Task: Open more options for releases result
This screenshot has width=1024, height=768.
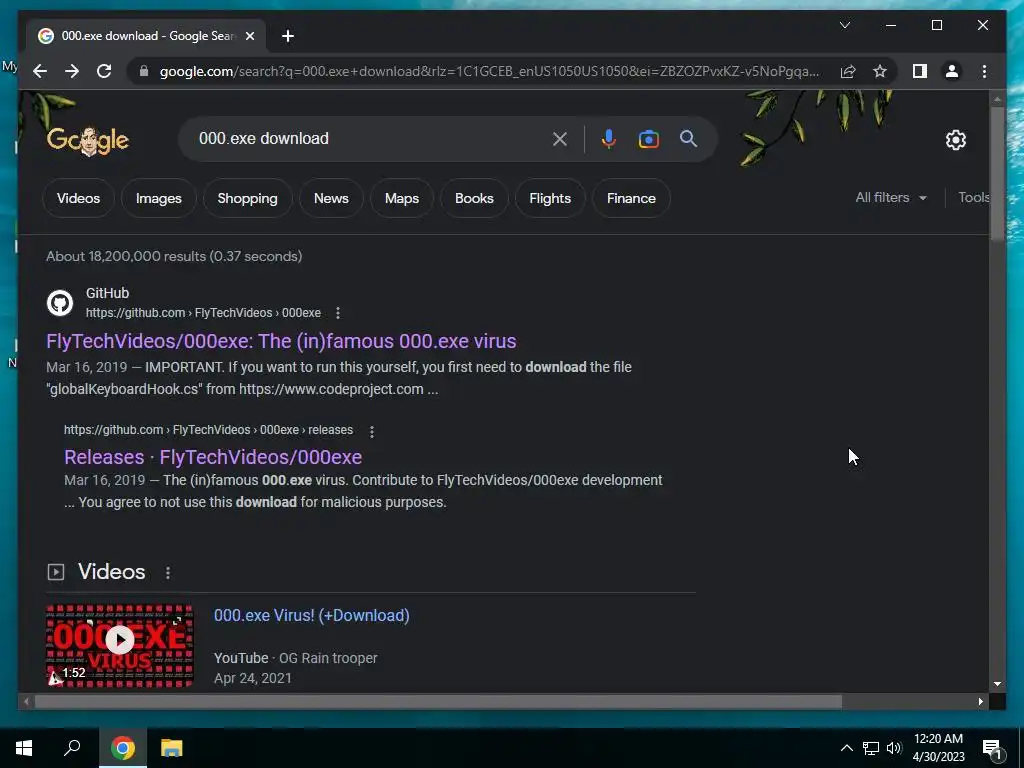Action: (x=372, y=431)
